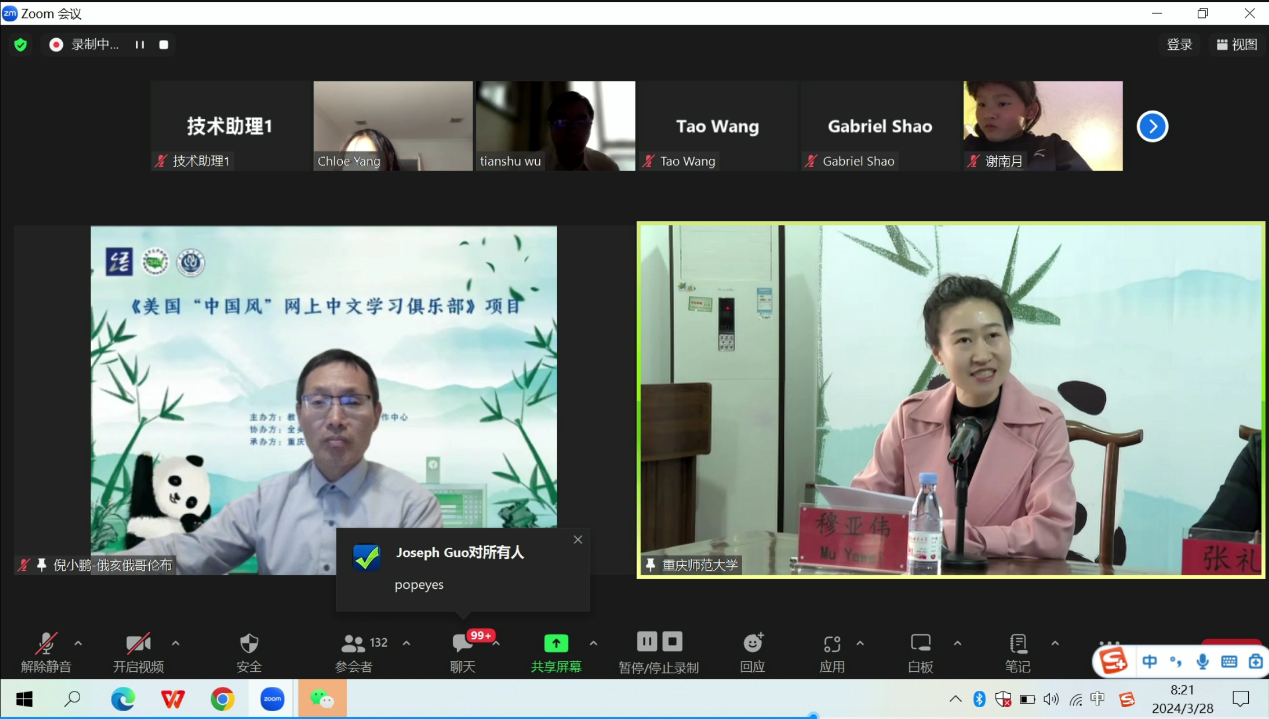Open the Apps (应用) menu
This screenshot has width=1269, height=719.
click(x=832, y=644)
